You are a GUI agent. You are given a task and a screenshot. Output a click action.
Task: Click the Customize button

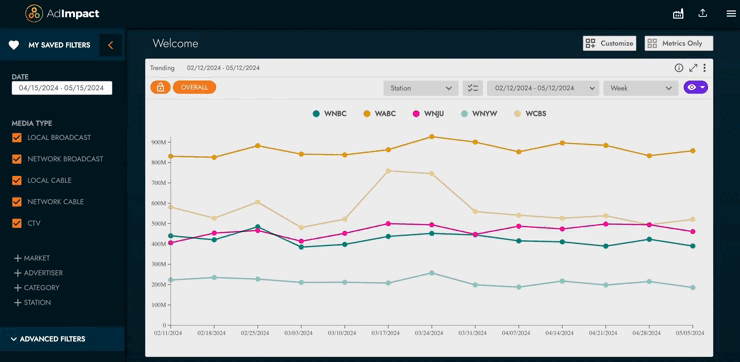[x=610, y=43]
